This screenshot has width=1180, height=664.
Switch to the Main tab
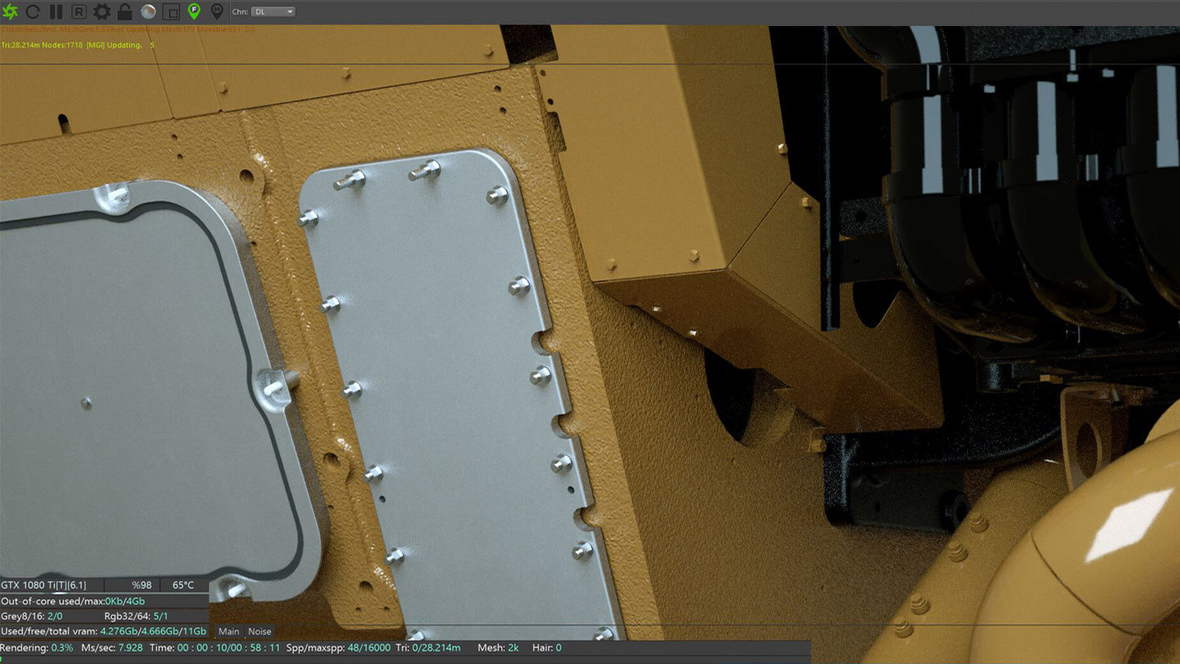pyautogui.click(x=229, y=631)
